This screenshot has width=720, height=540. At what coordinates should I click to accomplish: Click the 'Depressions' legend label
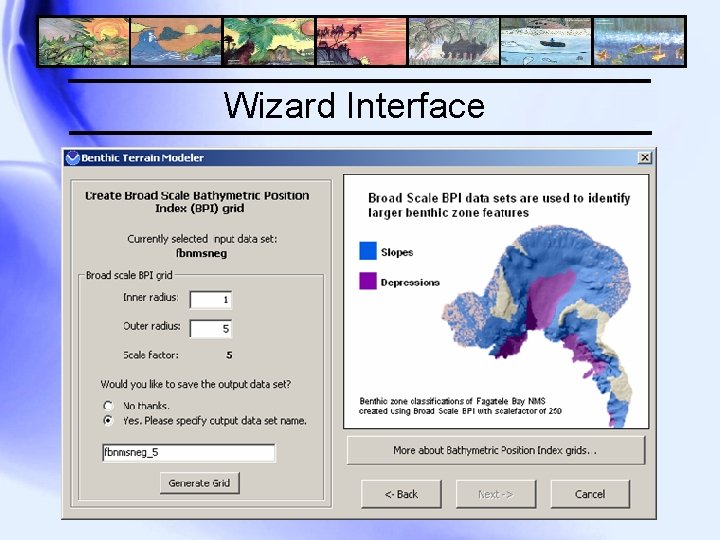[x=410, y=282]
